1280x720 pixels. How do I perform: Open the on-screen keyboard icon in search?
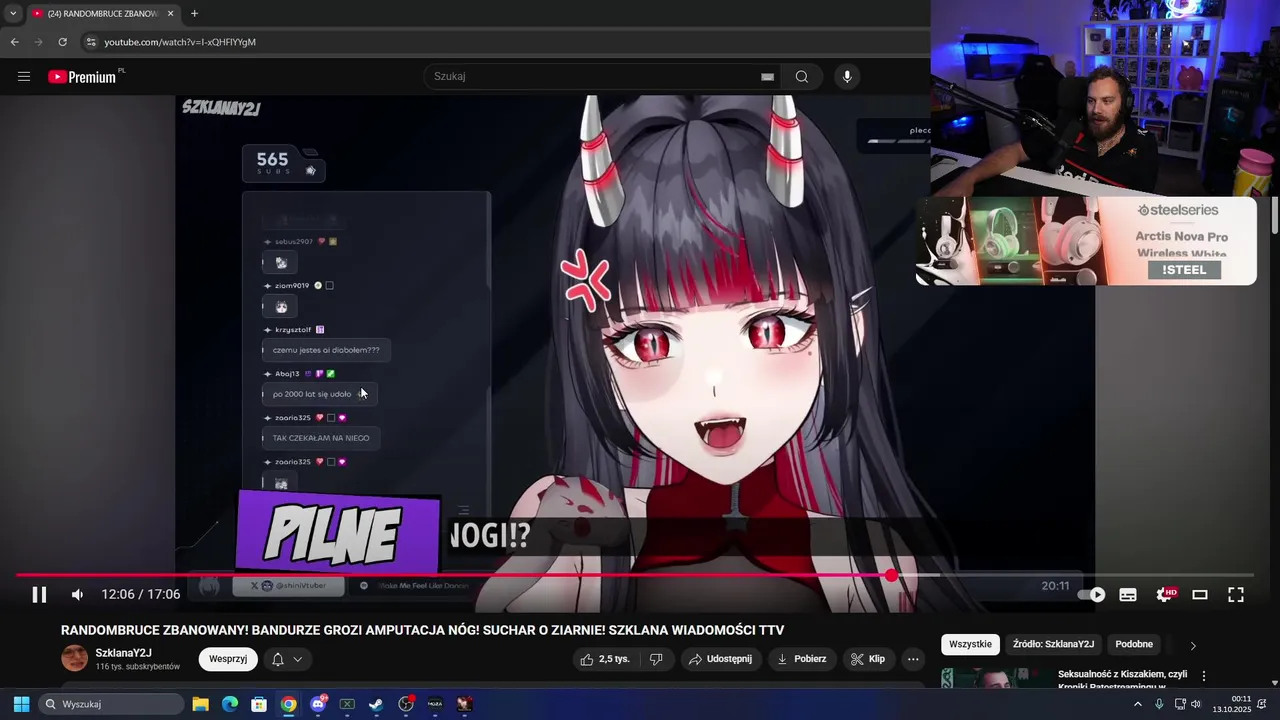point(767,77)
